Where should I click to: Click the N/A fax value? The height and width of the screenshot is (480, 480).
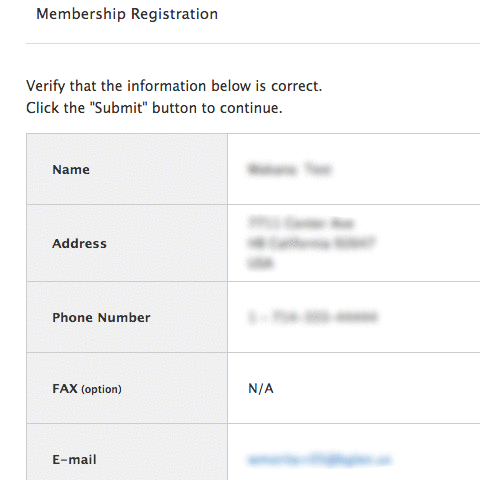pos(261,388)
